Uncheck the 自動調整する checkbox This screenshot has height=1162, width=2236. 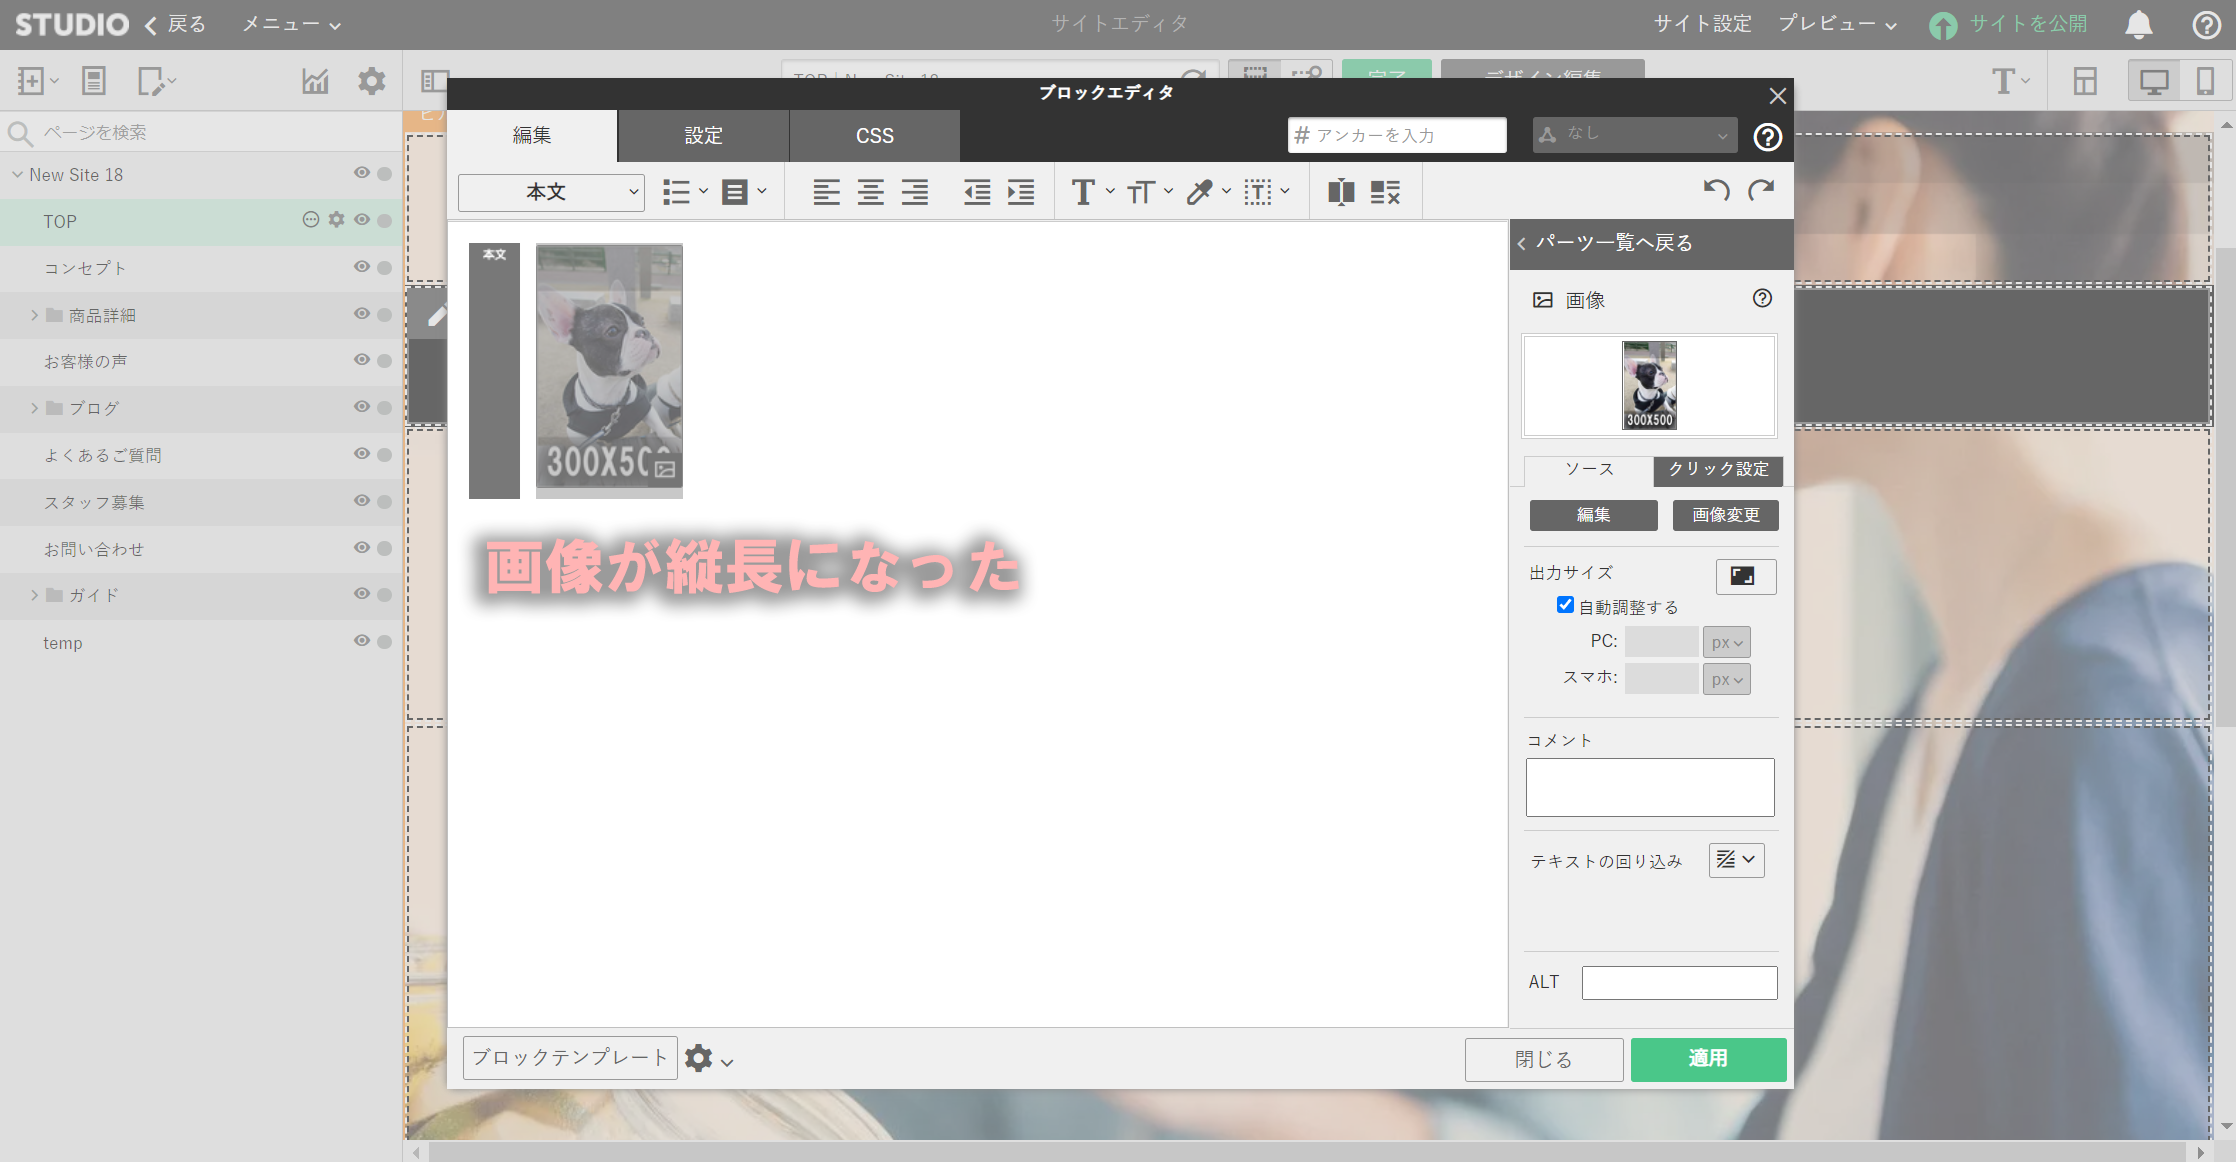pos(1565,605)
